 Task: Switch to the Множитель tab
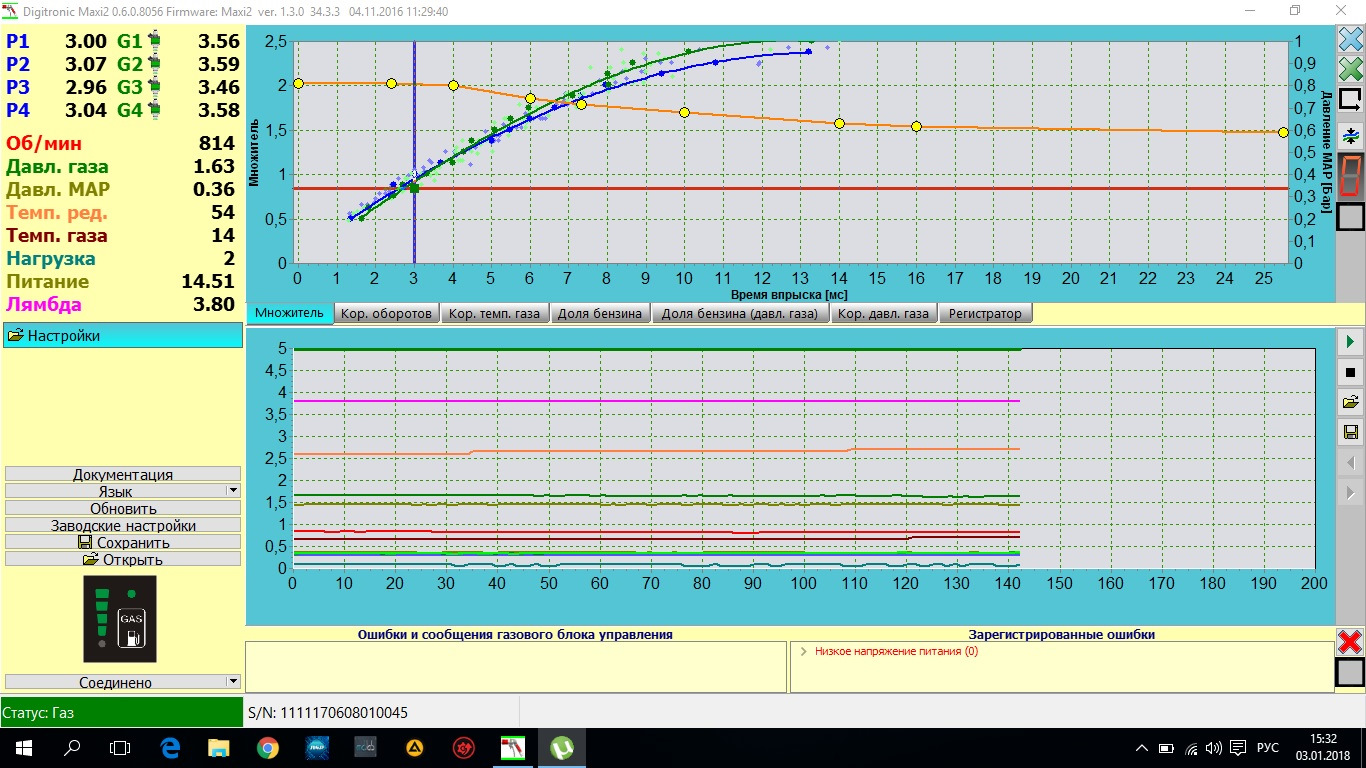[289, 313]
